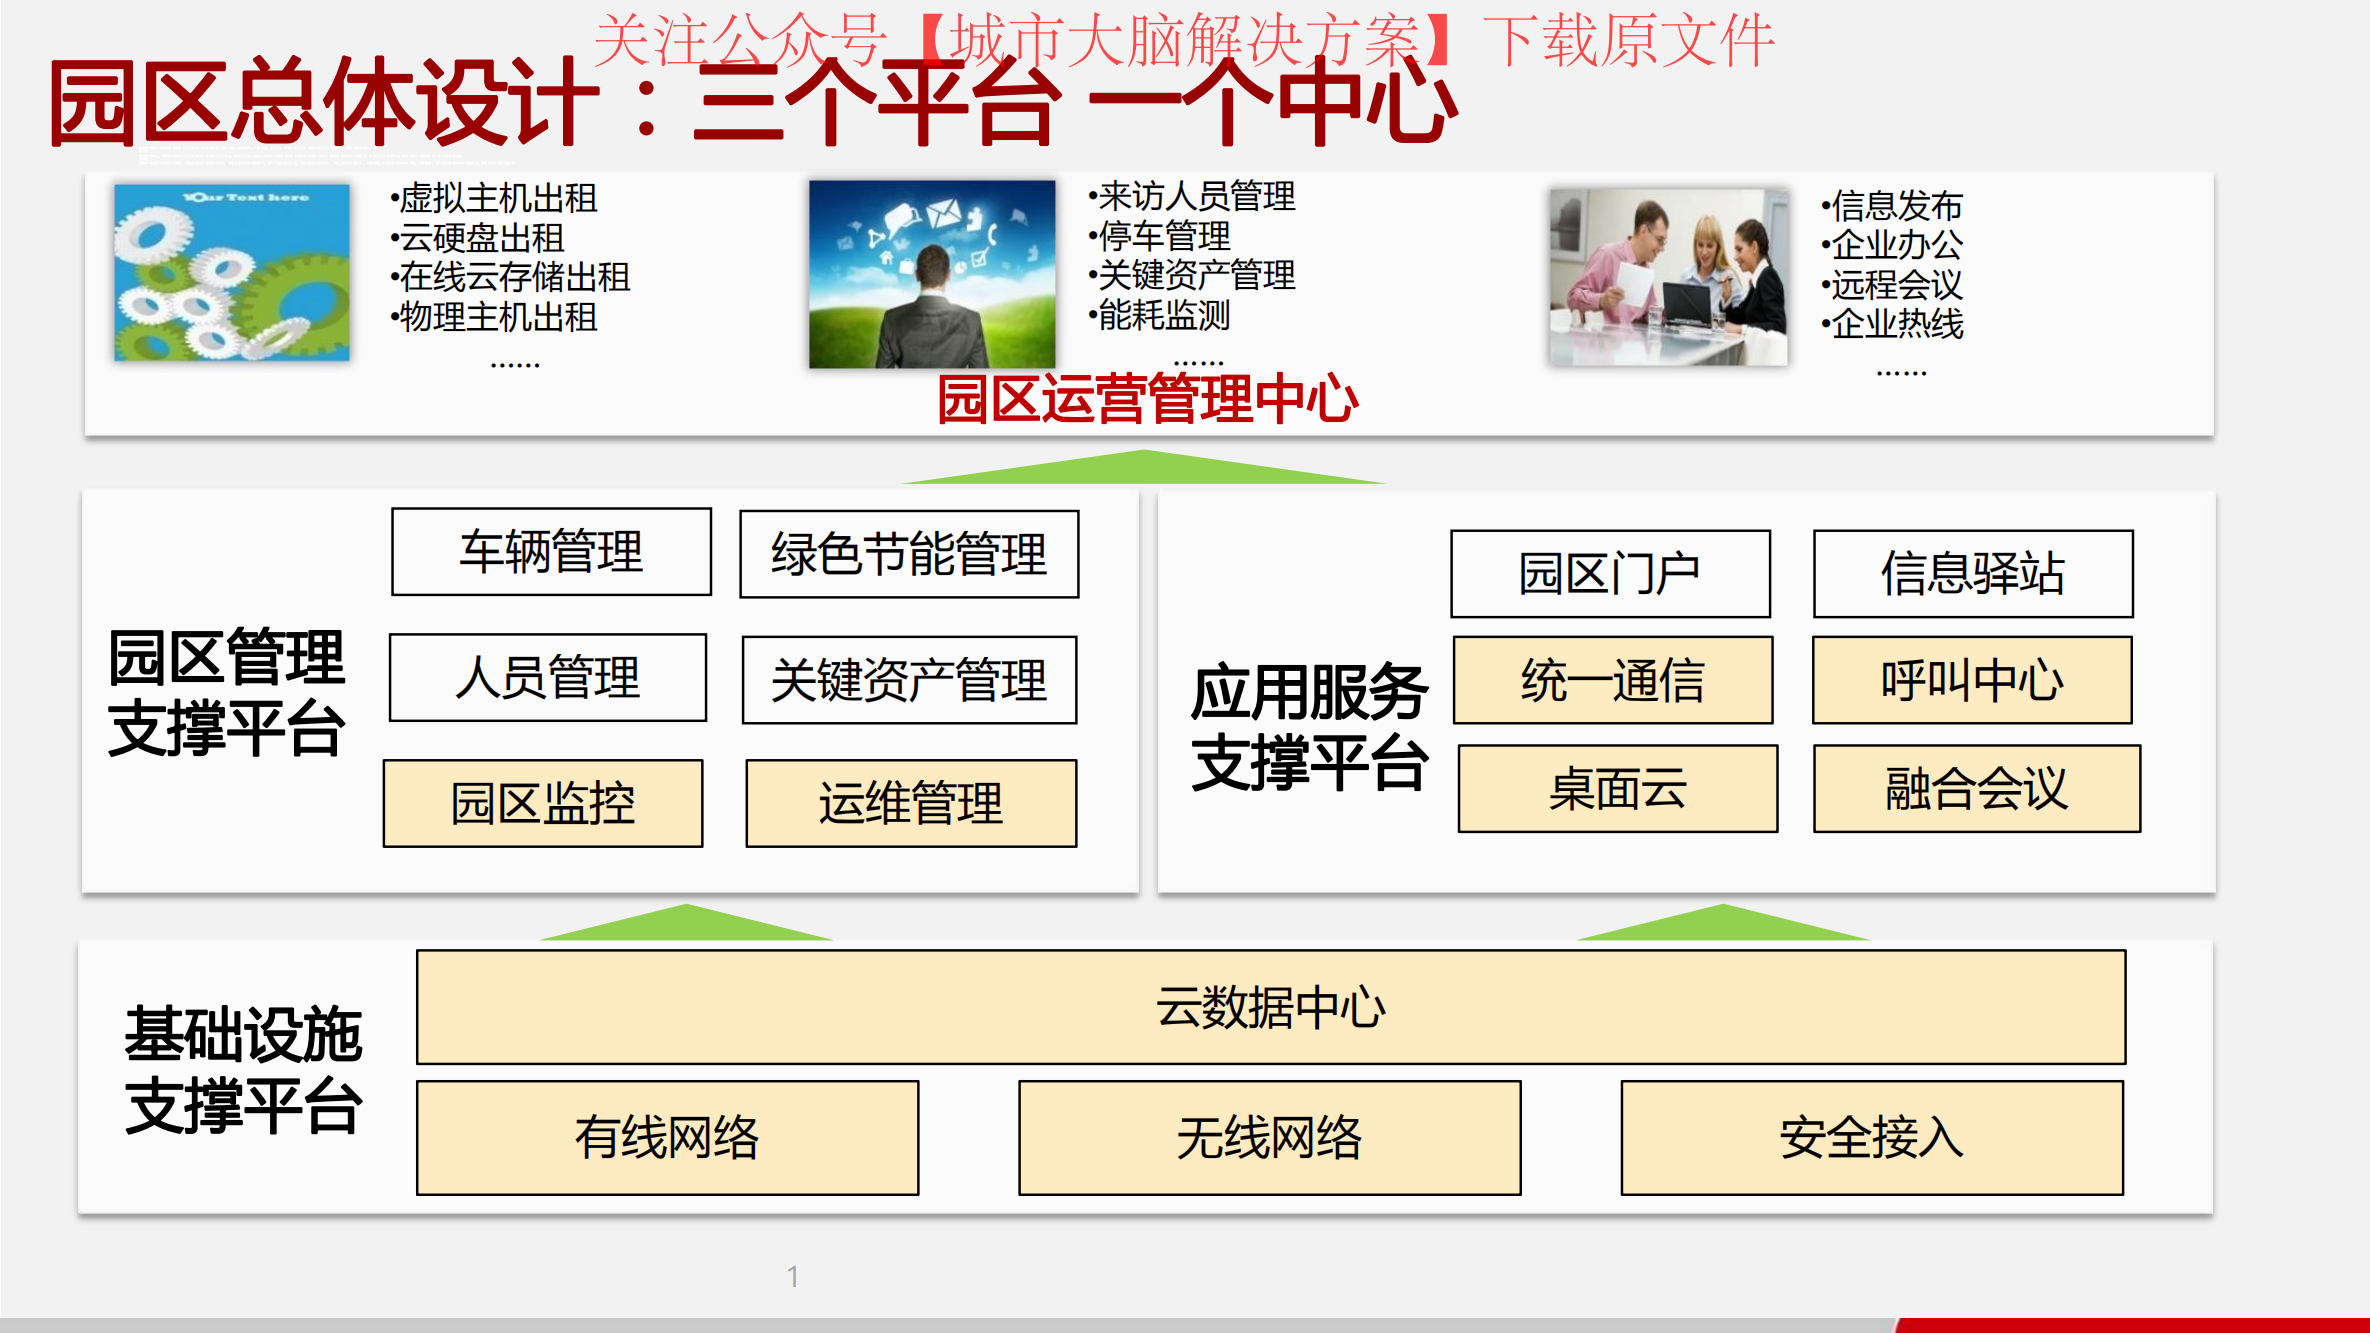Select the 运维管理 box
The image size is (2370, 1333).
coord(911,803)
